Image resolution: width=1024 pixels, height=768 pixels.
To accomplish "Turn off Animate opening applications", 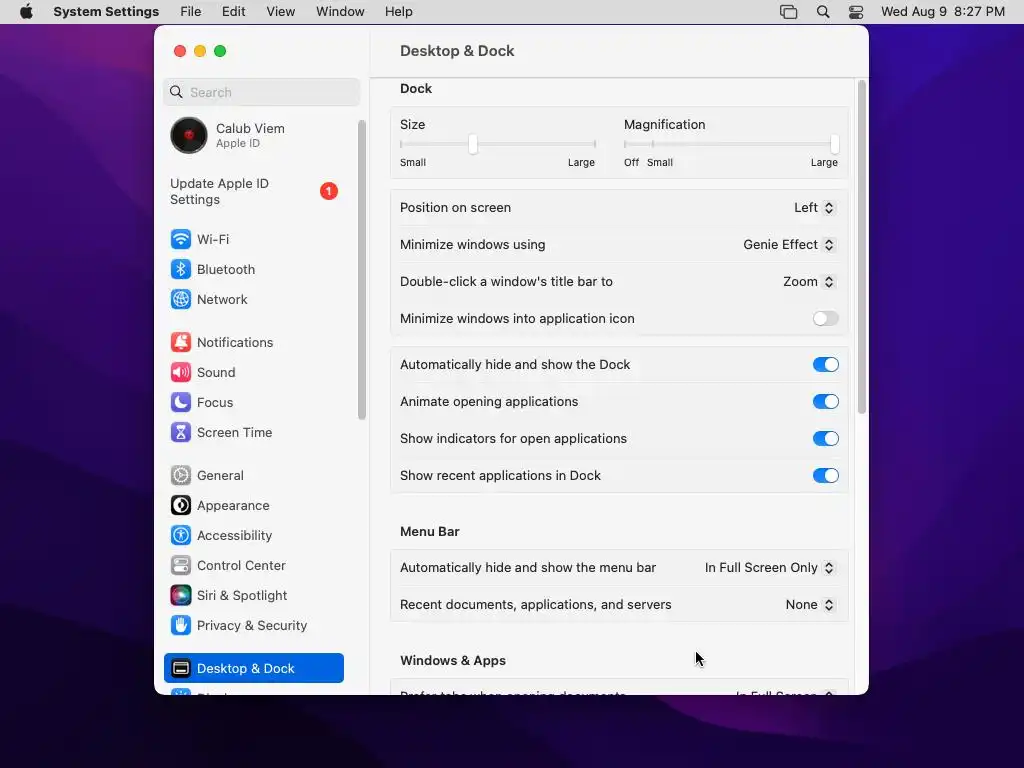I will point(825,402).
